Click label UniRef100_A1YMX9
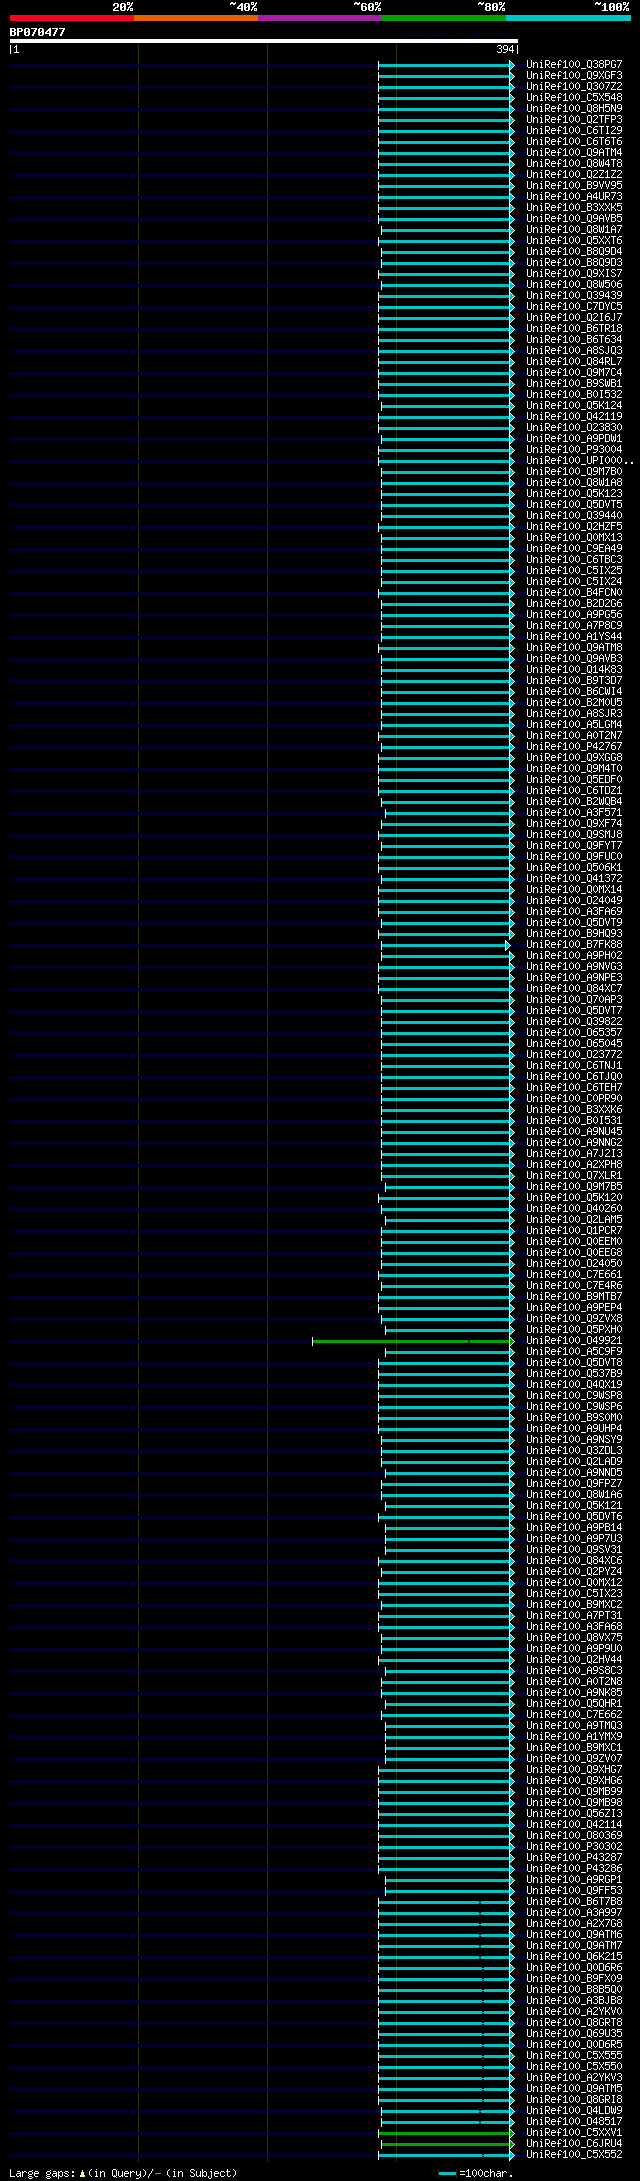Viewport: 640px width, 2181px height. (x=574, y=1736)
